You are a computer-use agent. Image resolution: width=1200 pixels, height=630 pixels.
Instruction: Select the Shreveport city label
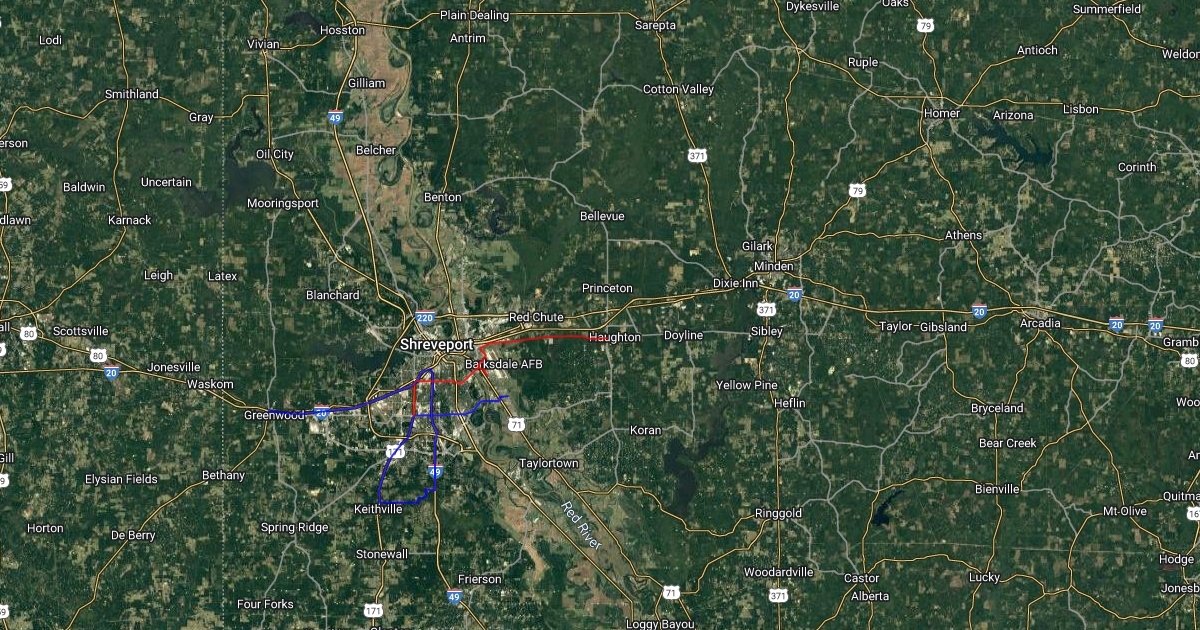coord(436,344)
